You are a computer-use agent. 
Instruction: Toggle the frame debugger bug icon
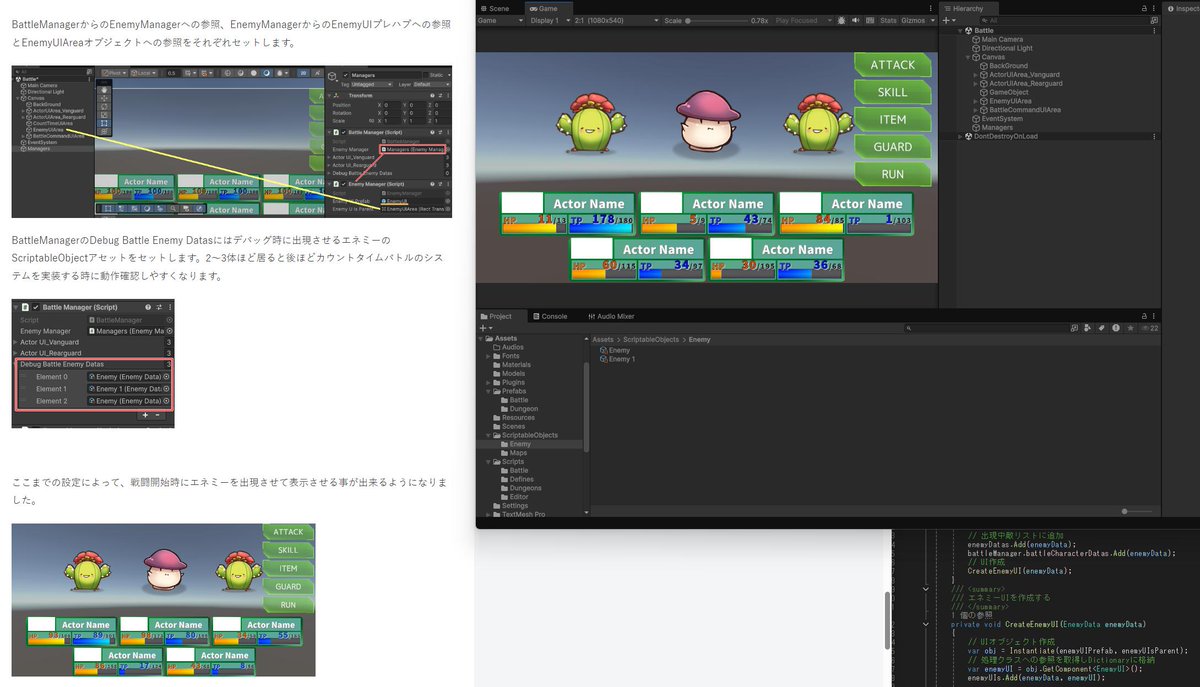(x=841, y=20)
